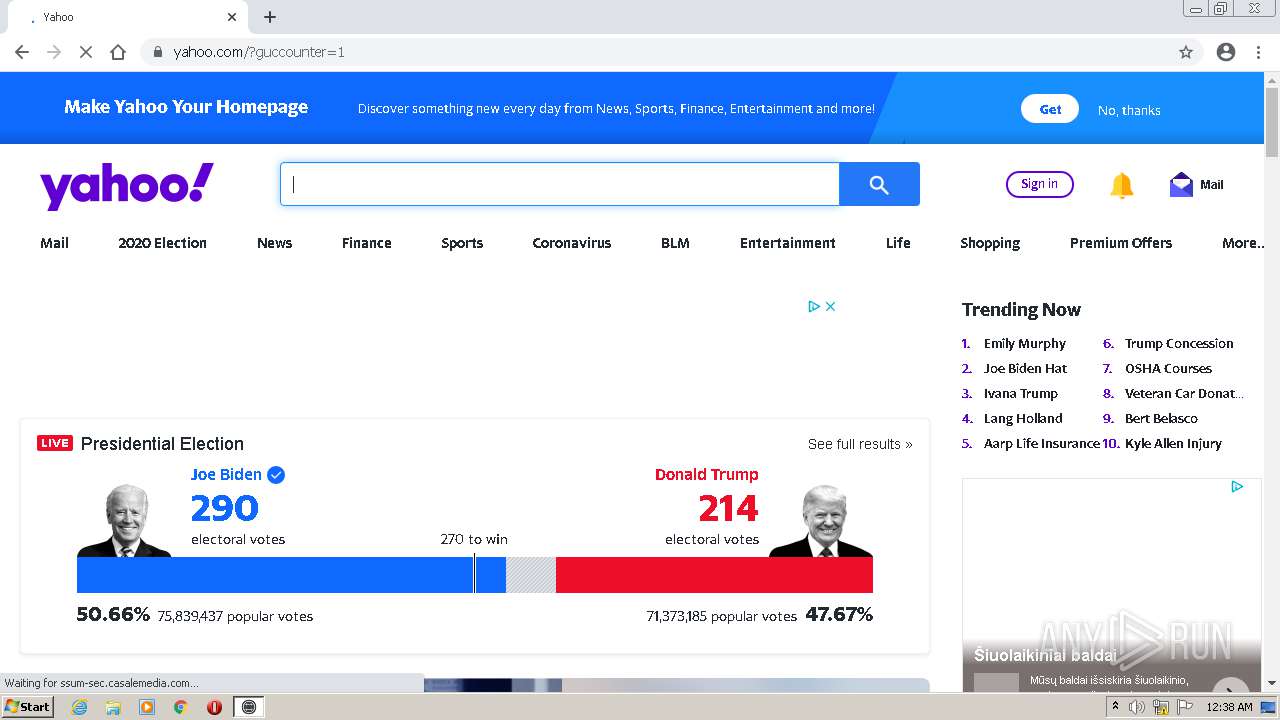Open the media player taskbar icon
The image size is (1280, 720).
[x=147, y=707]
